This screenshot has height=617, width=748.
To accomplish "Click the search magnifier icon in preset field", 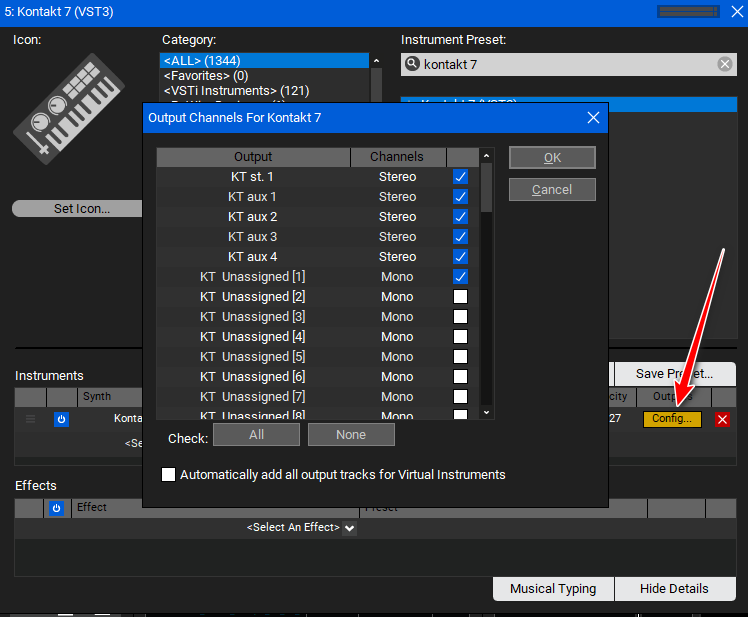I will pyautogui.click(x=412, y=64).
